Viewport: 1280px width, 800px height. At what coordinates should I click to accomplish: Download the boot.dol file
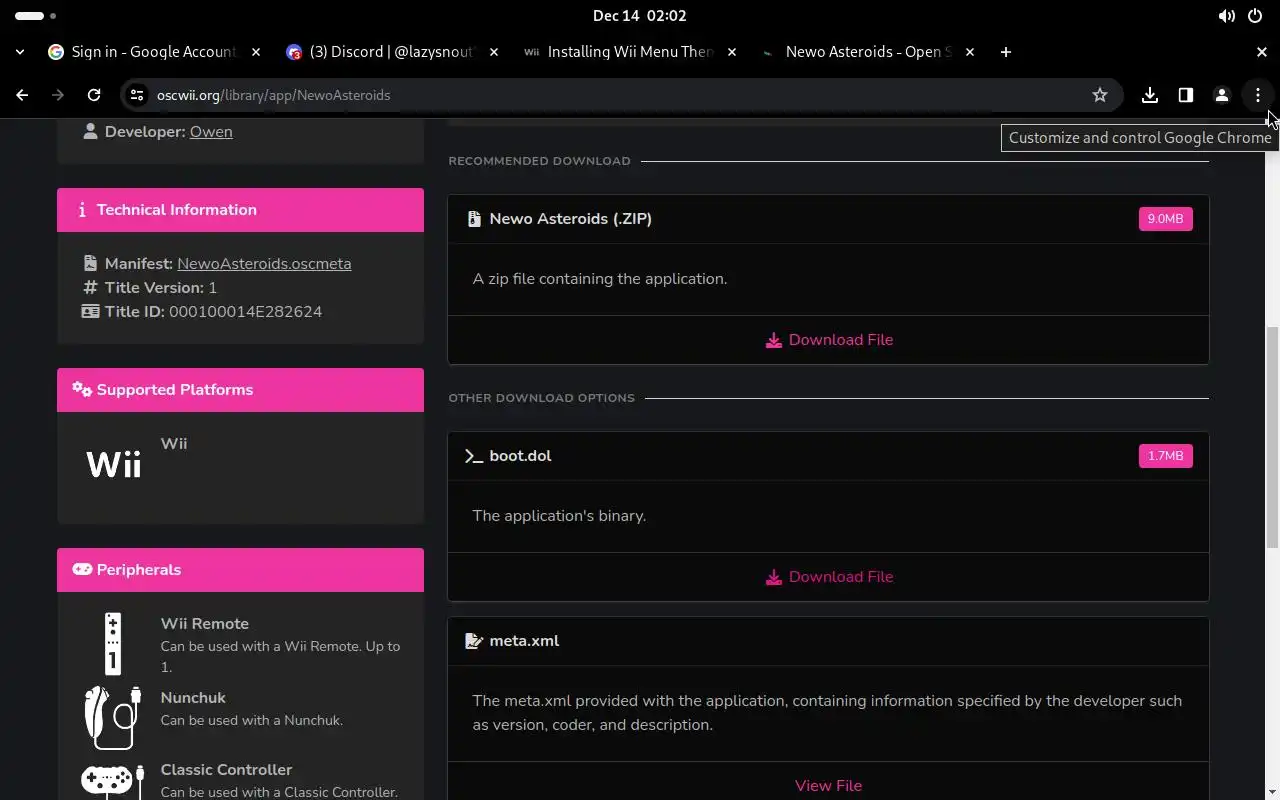(828, 577)
